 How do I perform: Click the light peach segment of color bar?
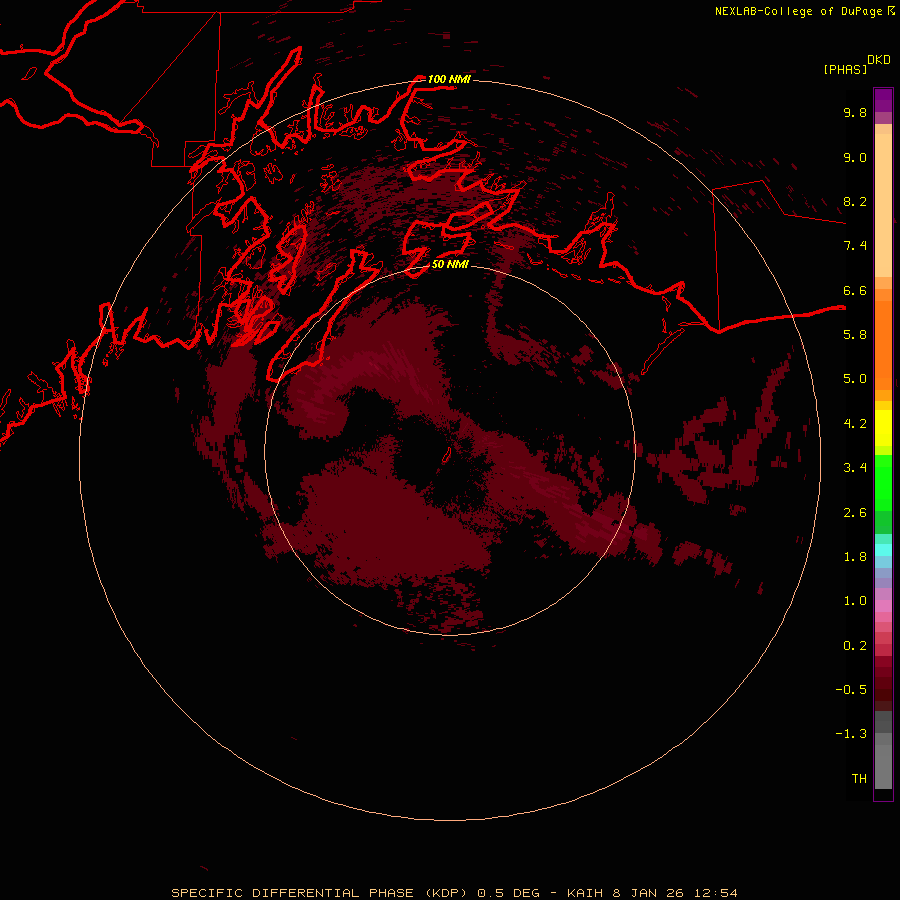coord(883,205)
